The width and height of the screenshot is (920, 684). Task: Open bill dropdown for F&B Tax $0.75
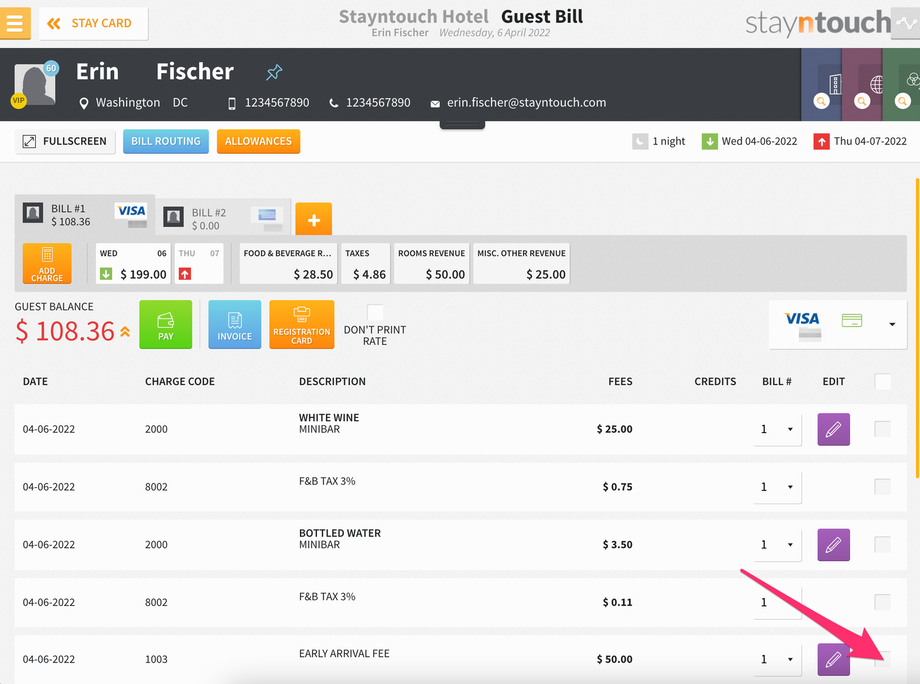pos(777,487)
